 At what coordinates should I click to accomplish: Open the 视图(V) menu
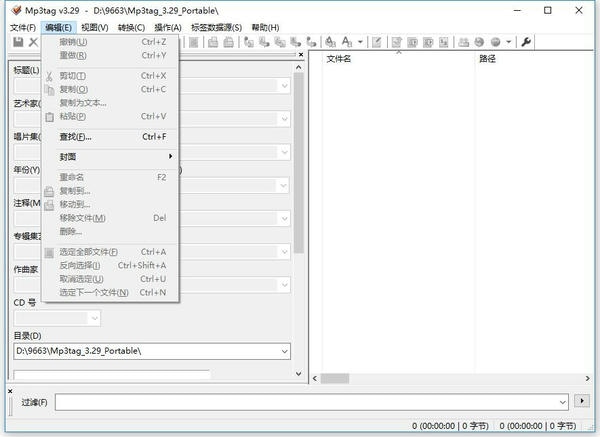pos(95,28)
